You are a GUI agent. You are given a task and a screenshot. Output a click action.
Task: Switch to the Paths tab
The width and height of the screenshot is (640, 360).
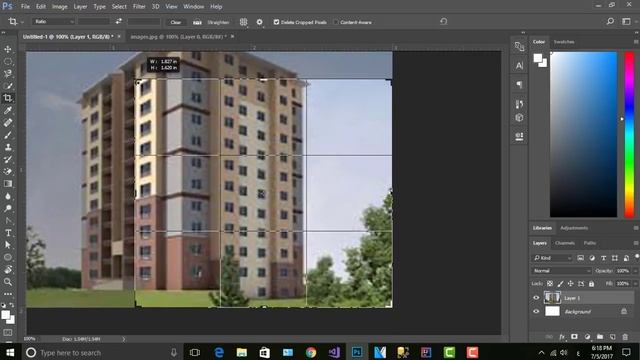[x=590, y=243]
